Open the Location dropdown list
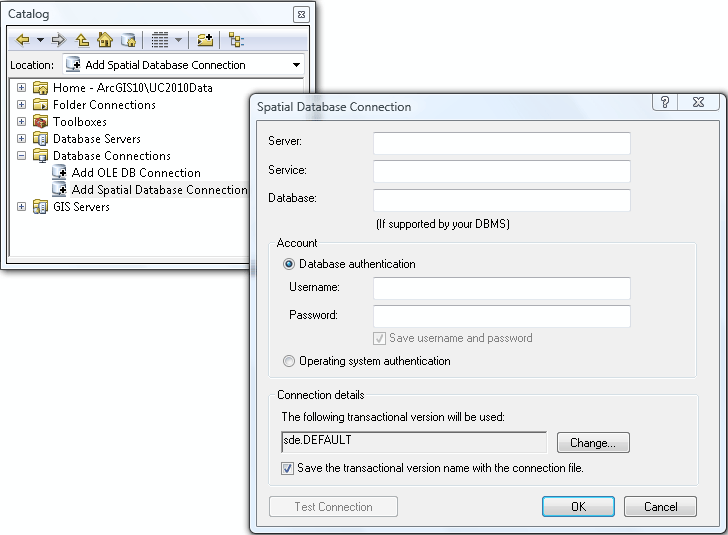728x535 pixels. [x=297, y=65]
